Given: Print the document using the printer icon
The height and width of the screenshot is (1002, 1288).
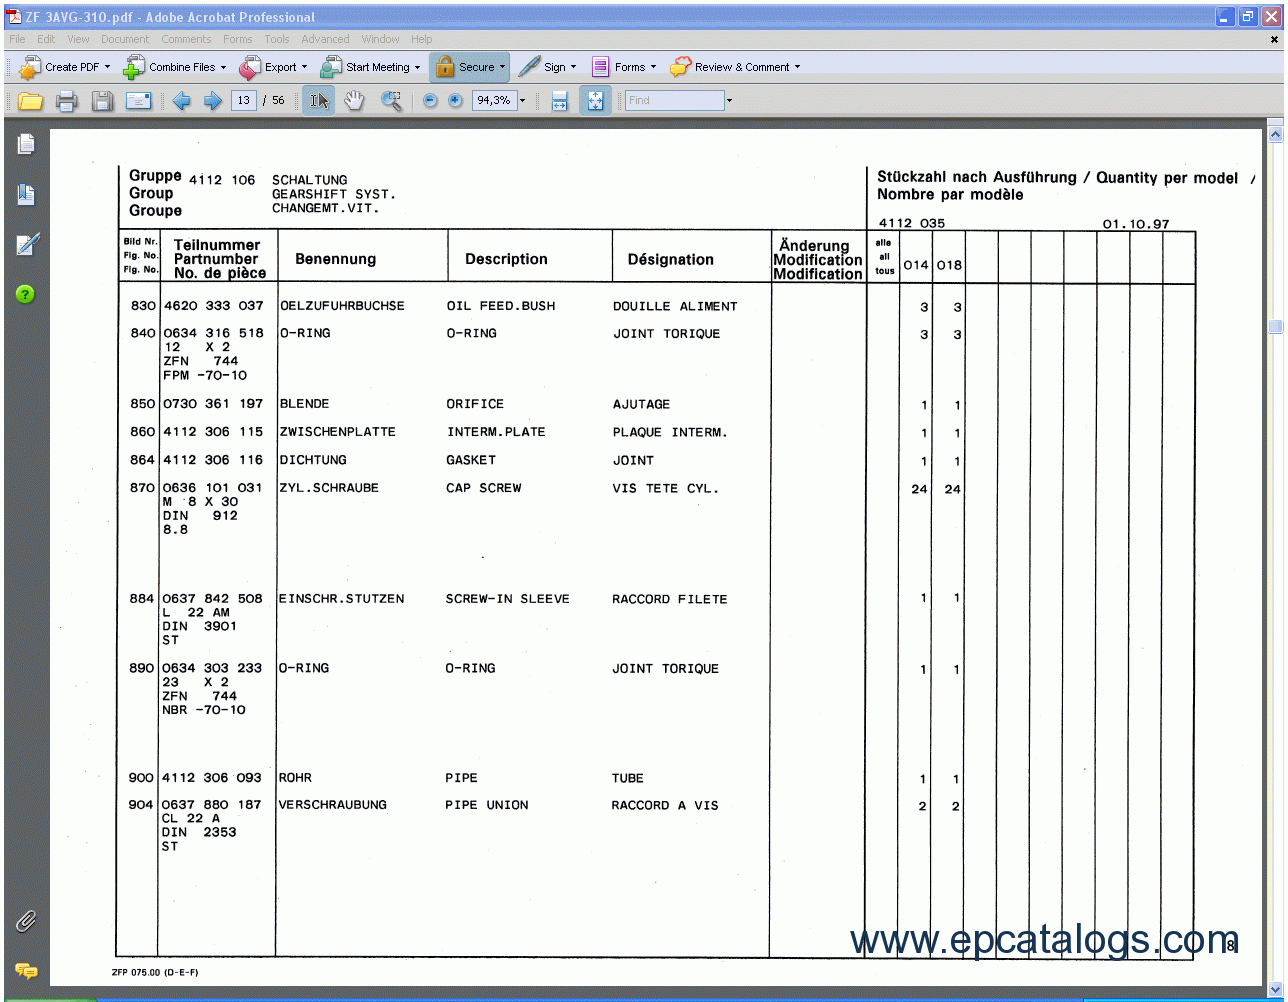Looking at the screenshot, I should (x=67, y=101).
